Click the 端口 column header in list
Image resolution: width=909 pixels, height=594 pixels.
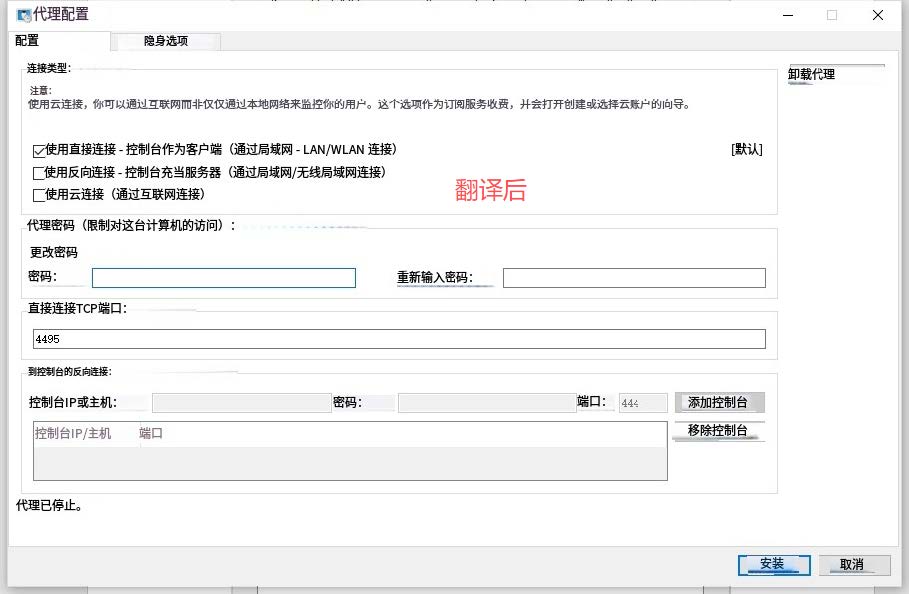coord(151,434)
